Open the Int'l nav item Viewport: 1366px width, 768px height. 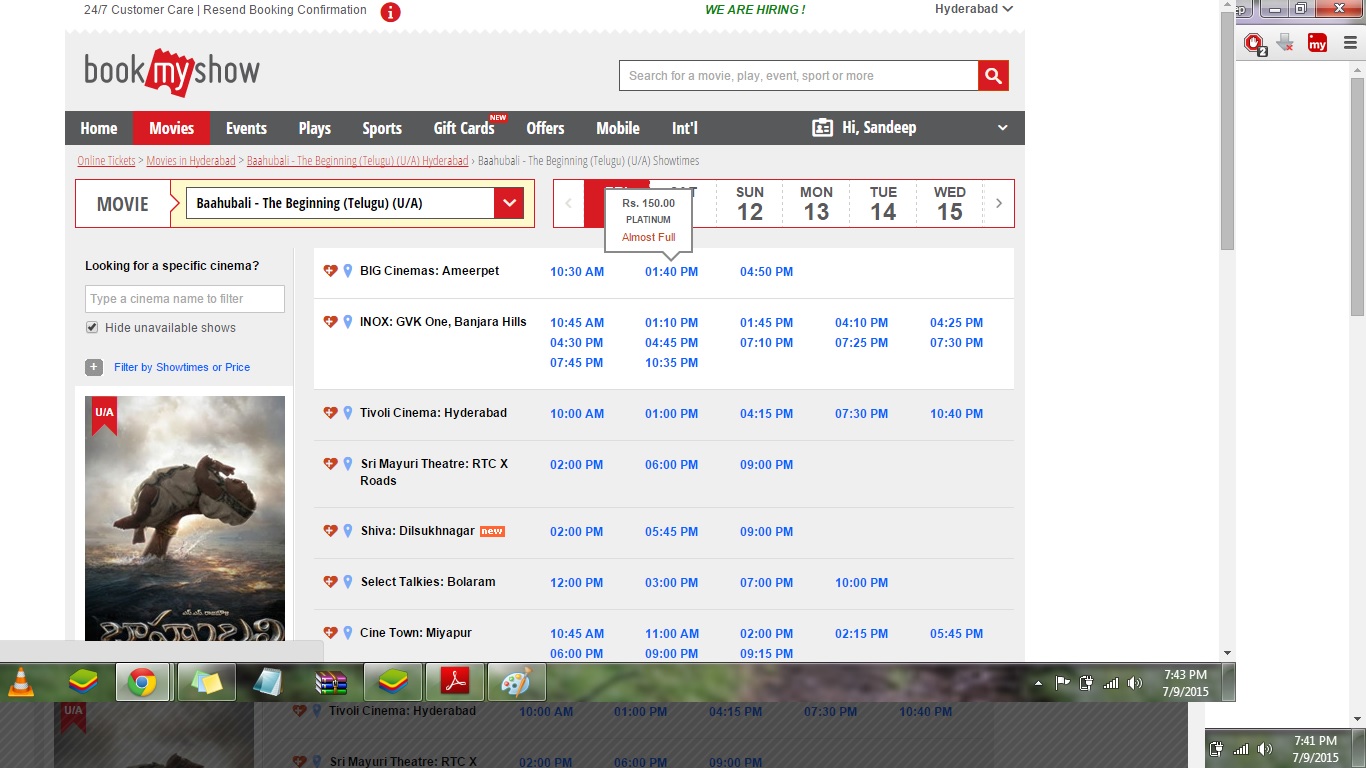click(x=685, y=128)
